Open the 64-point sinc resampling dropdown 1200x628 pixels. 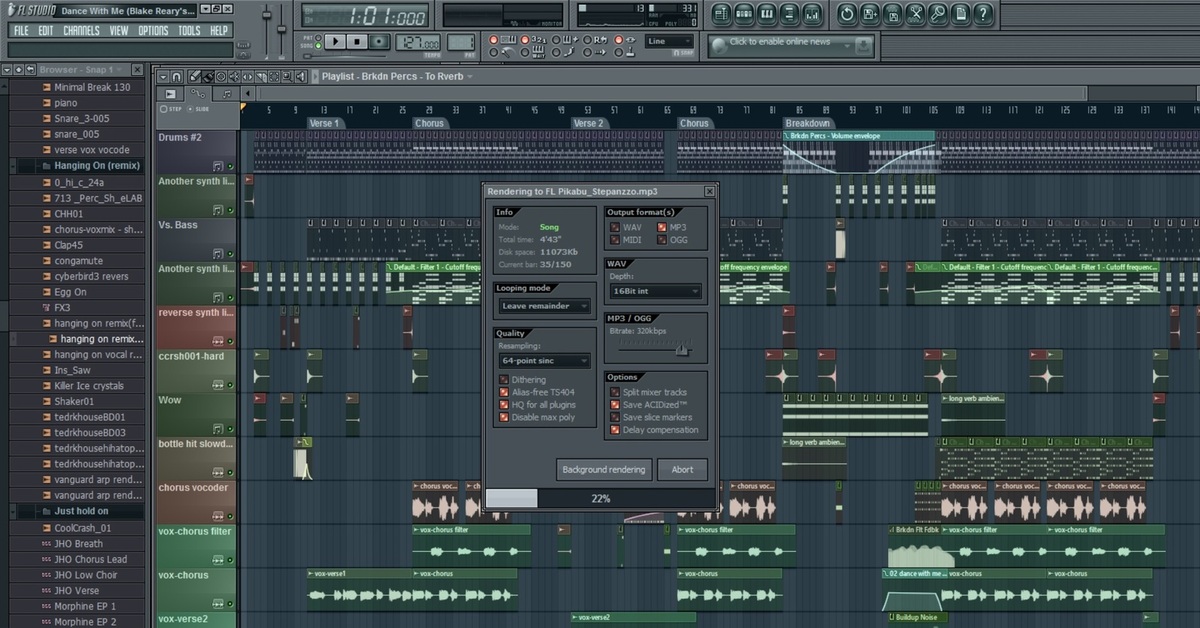tap(545, 360)
